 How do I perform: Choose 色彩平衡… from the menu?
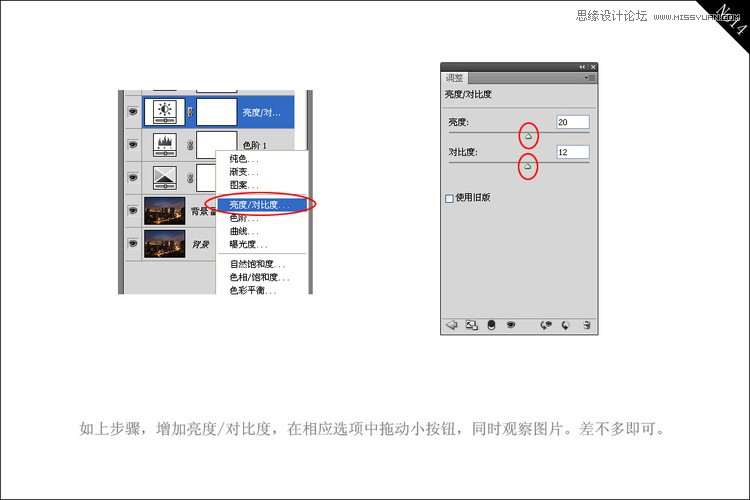coord(261,290)
